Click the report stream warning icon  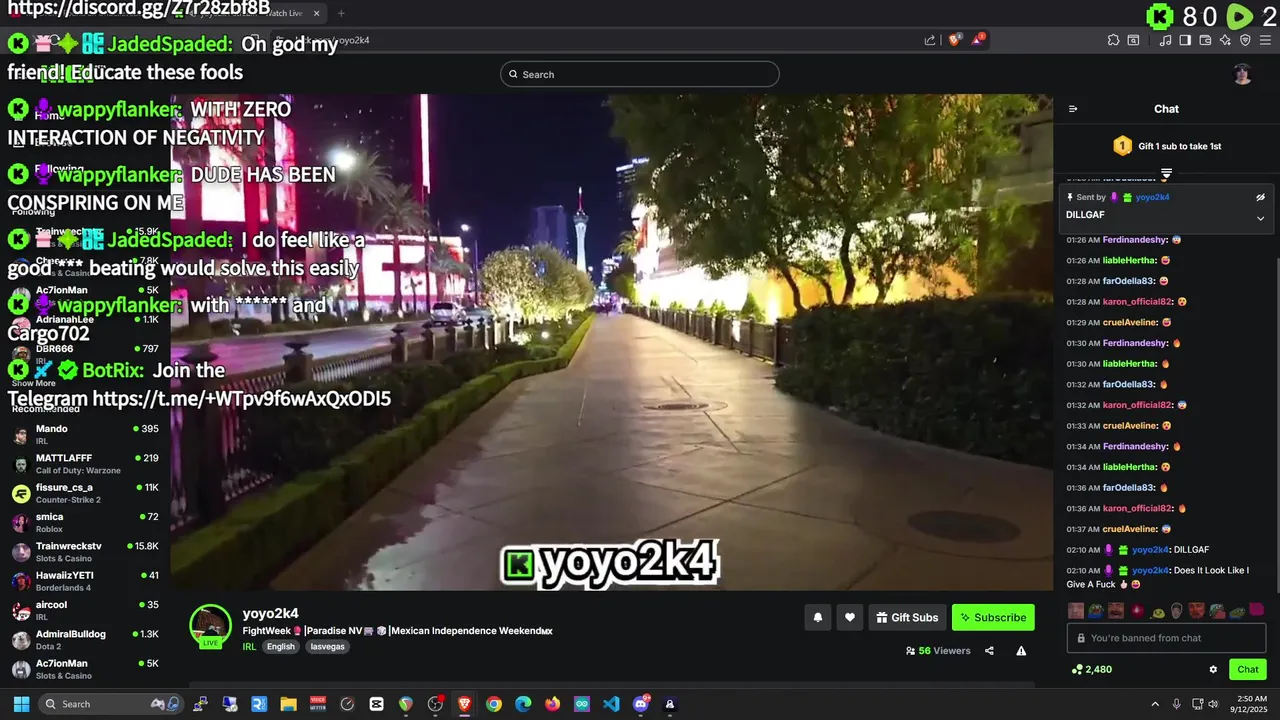pyautogui.click(x=1021, y=651)
